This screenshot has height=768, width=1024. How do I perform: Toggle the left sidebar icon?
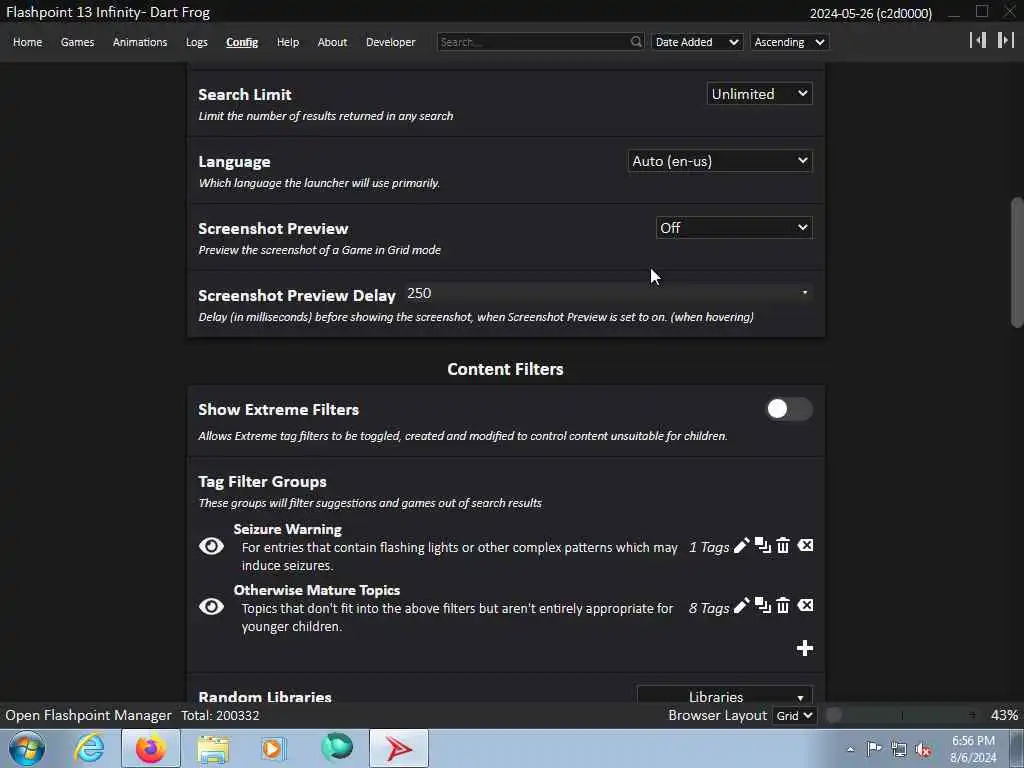pyautogui.click(x=978, y=40)
